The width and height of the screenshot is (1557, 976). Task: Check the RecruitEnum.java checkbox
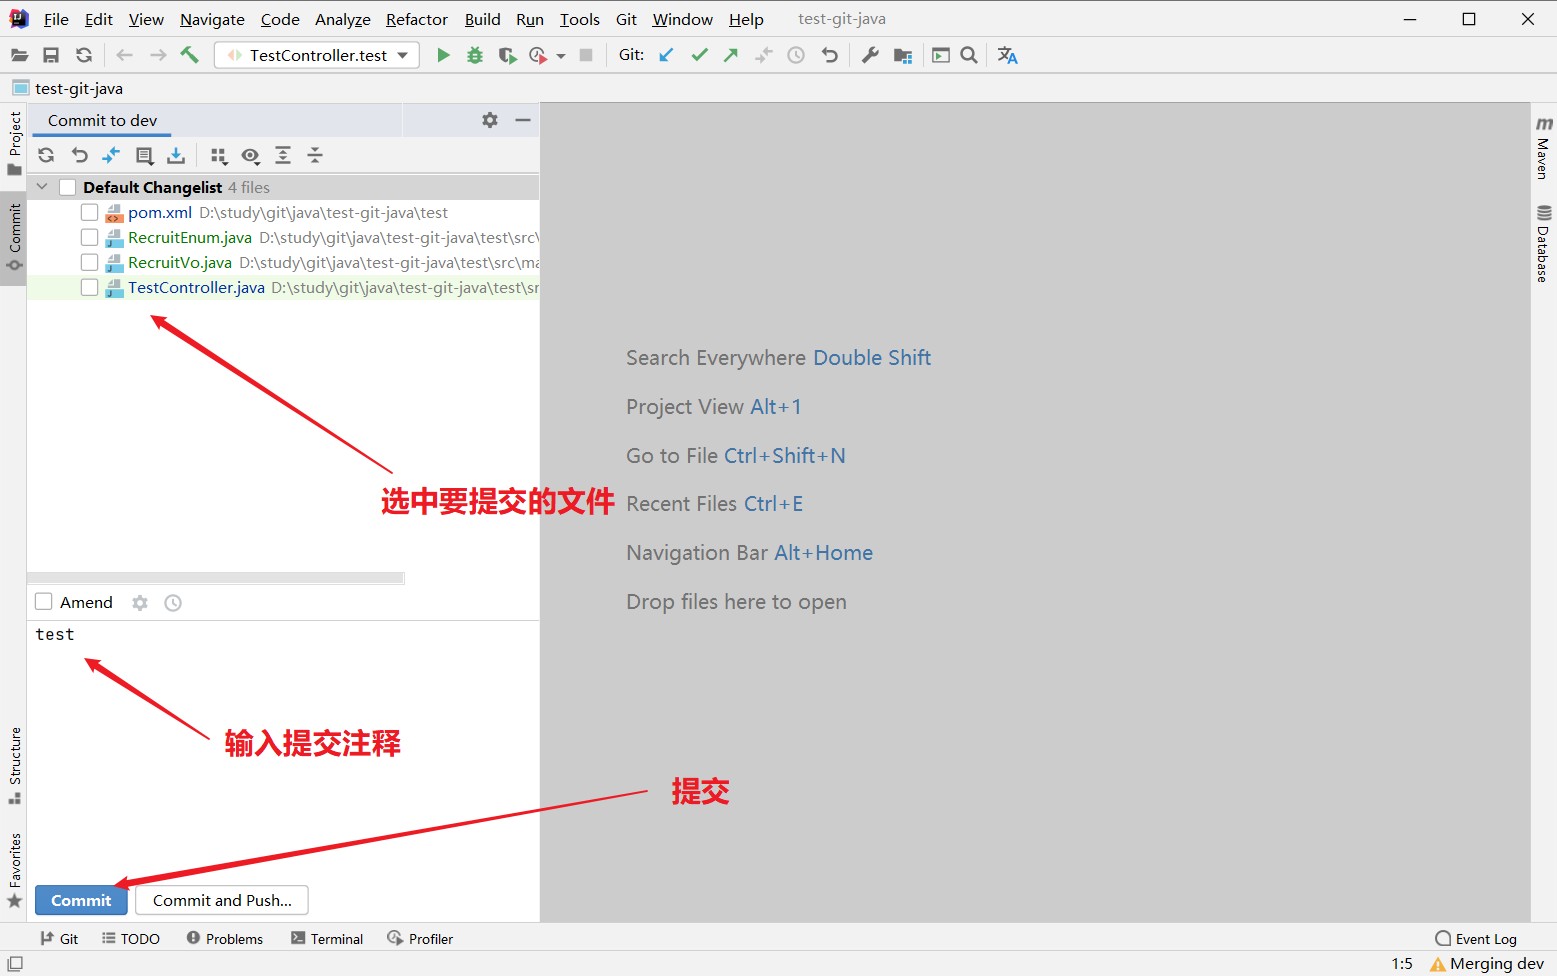tap(89, 237)
